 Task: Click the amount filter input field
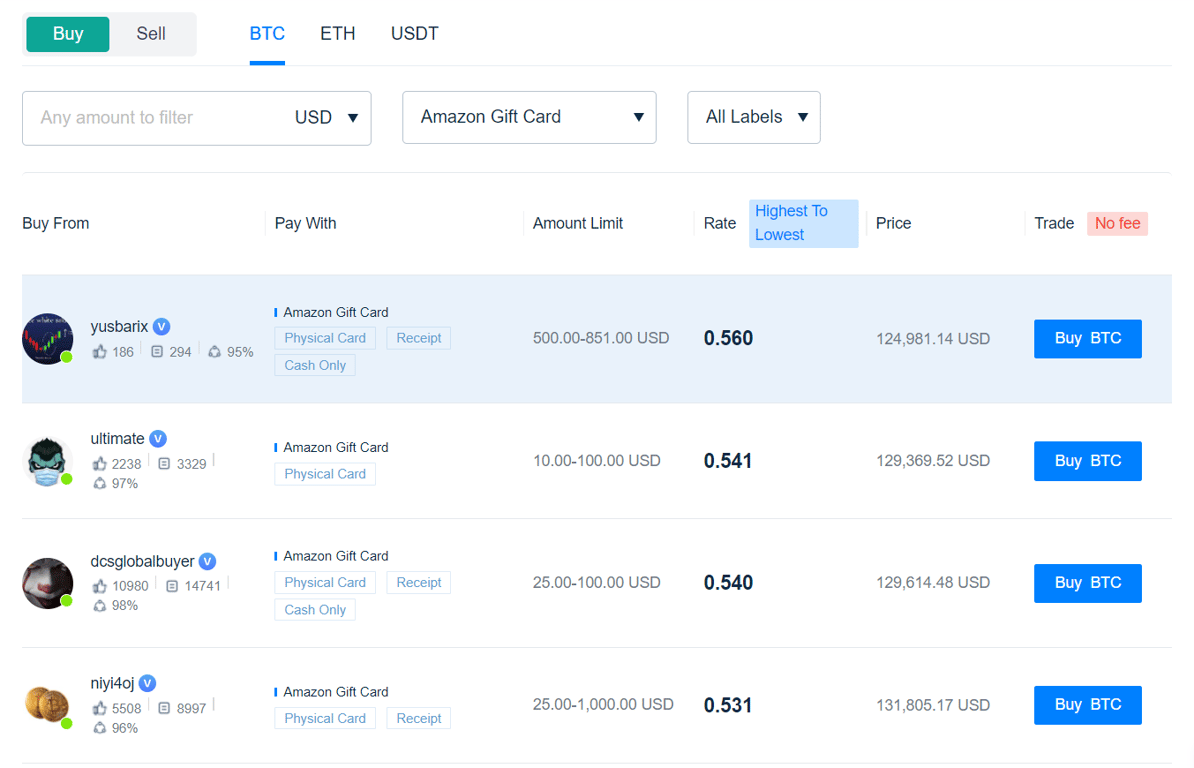point(150,118)
